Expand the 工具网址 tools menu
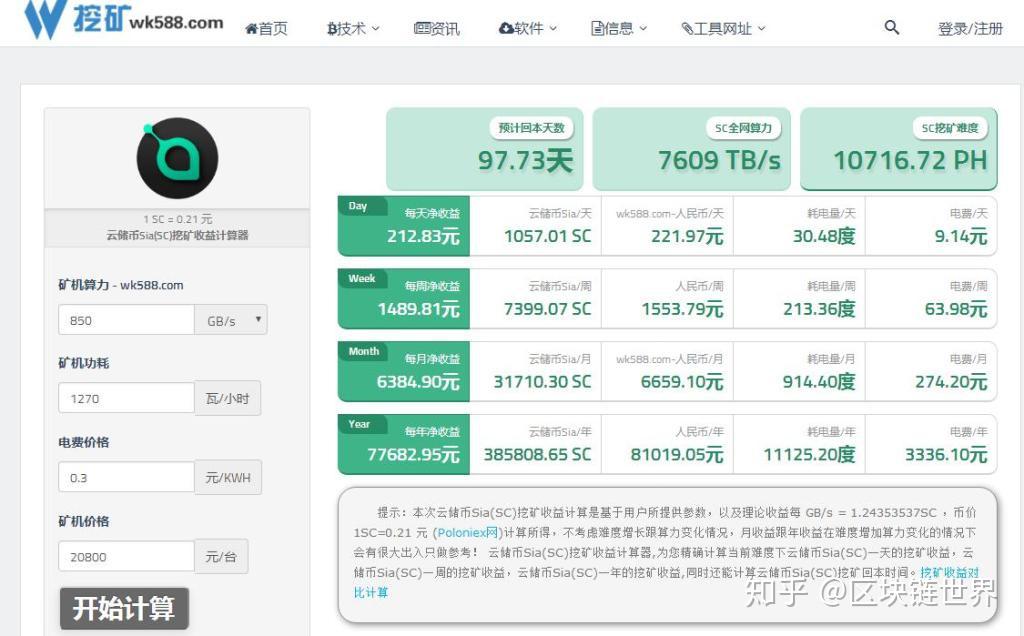This screenshot has width=1024, height=636. pos(723,29)
